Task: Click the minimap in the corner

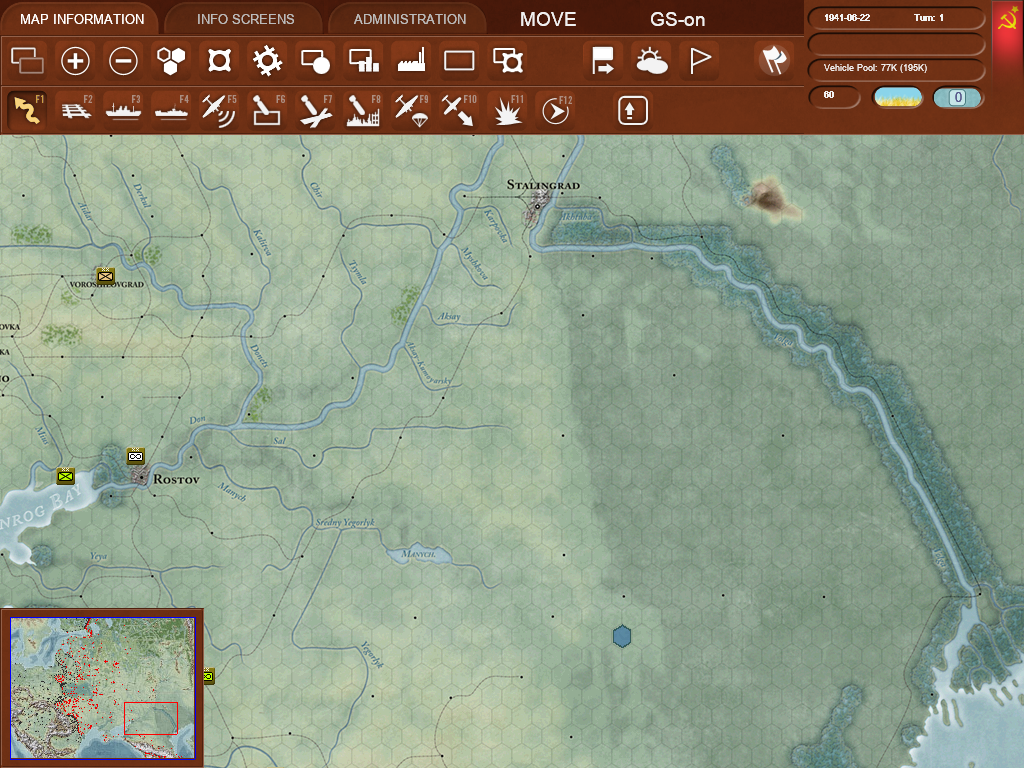Action: click(102, 686)
